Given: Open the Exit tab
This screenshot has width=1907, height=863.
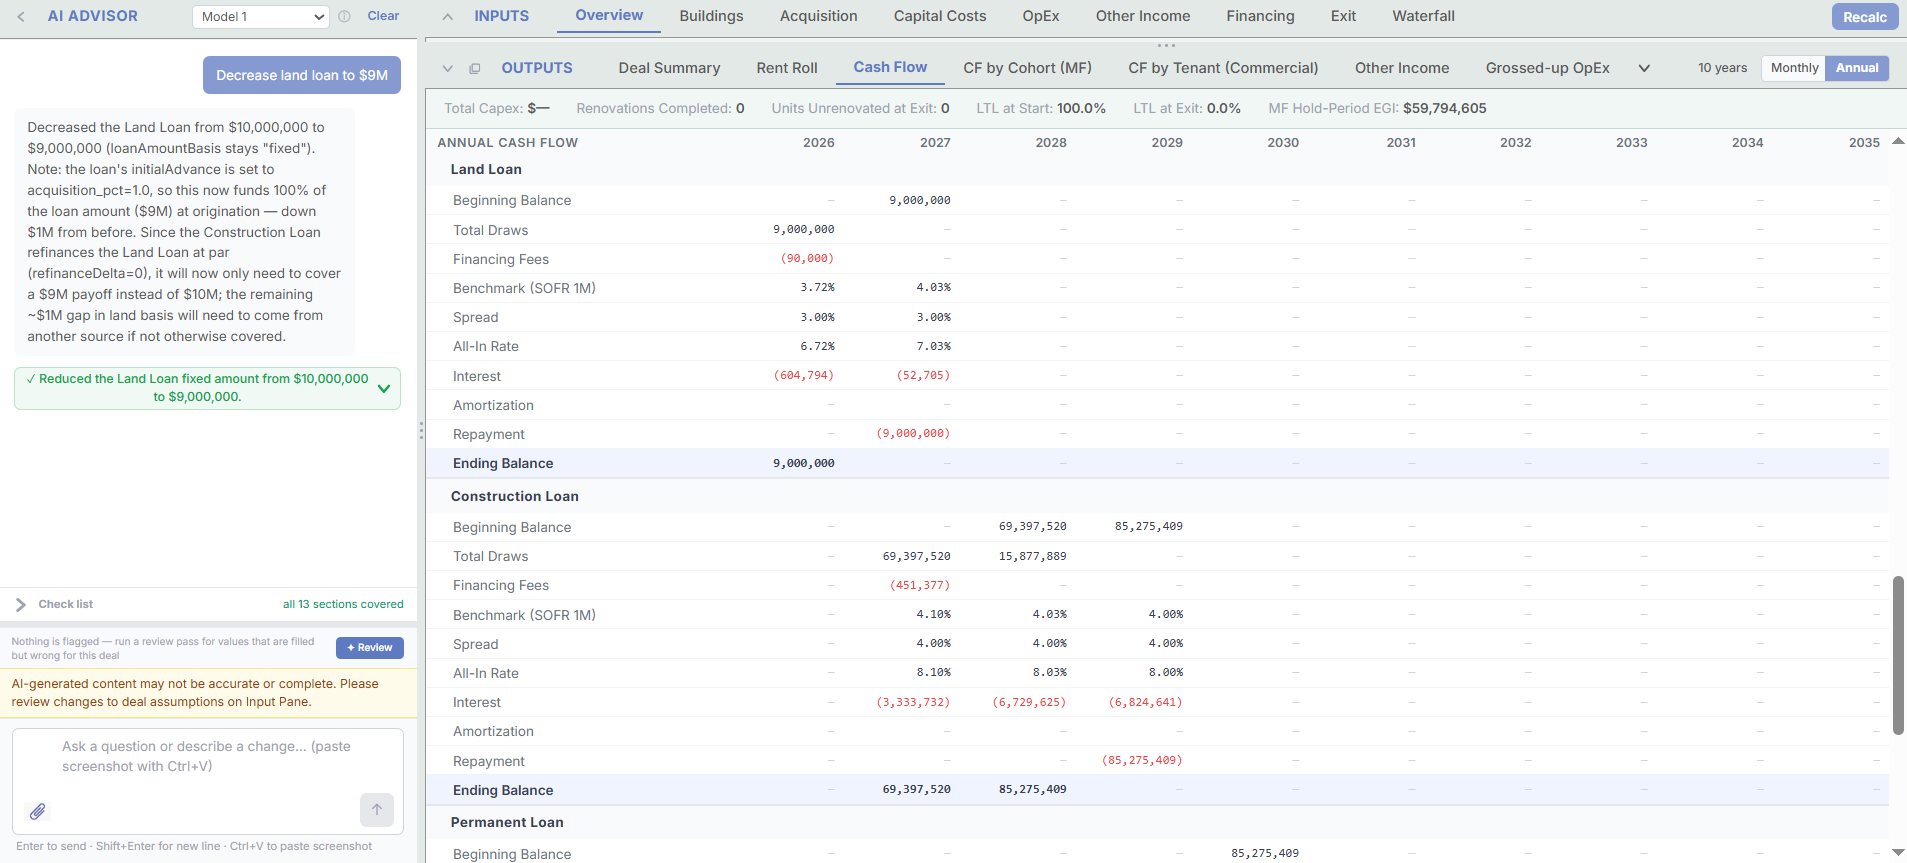Looking at the screenshot, I should pos(1343,16).
